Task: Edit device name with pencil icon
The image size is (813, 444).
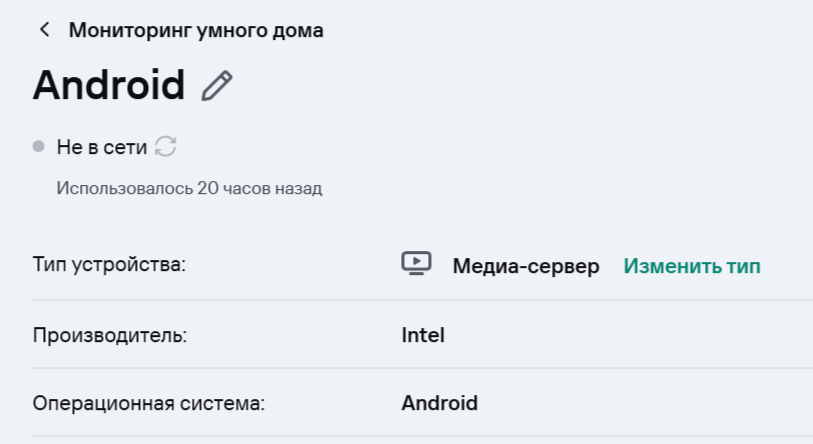Action: coord(217,86)
